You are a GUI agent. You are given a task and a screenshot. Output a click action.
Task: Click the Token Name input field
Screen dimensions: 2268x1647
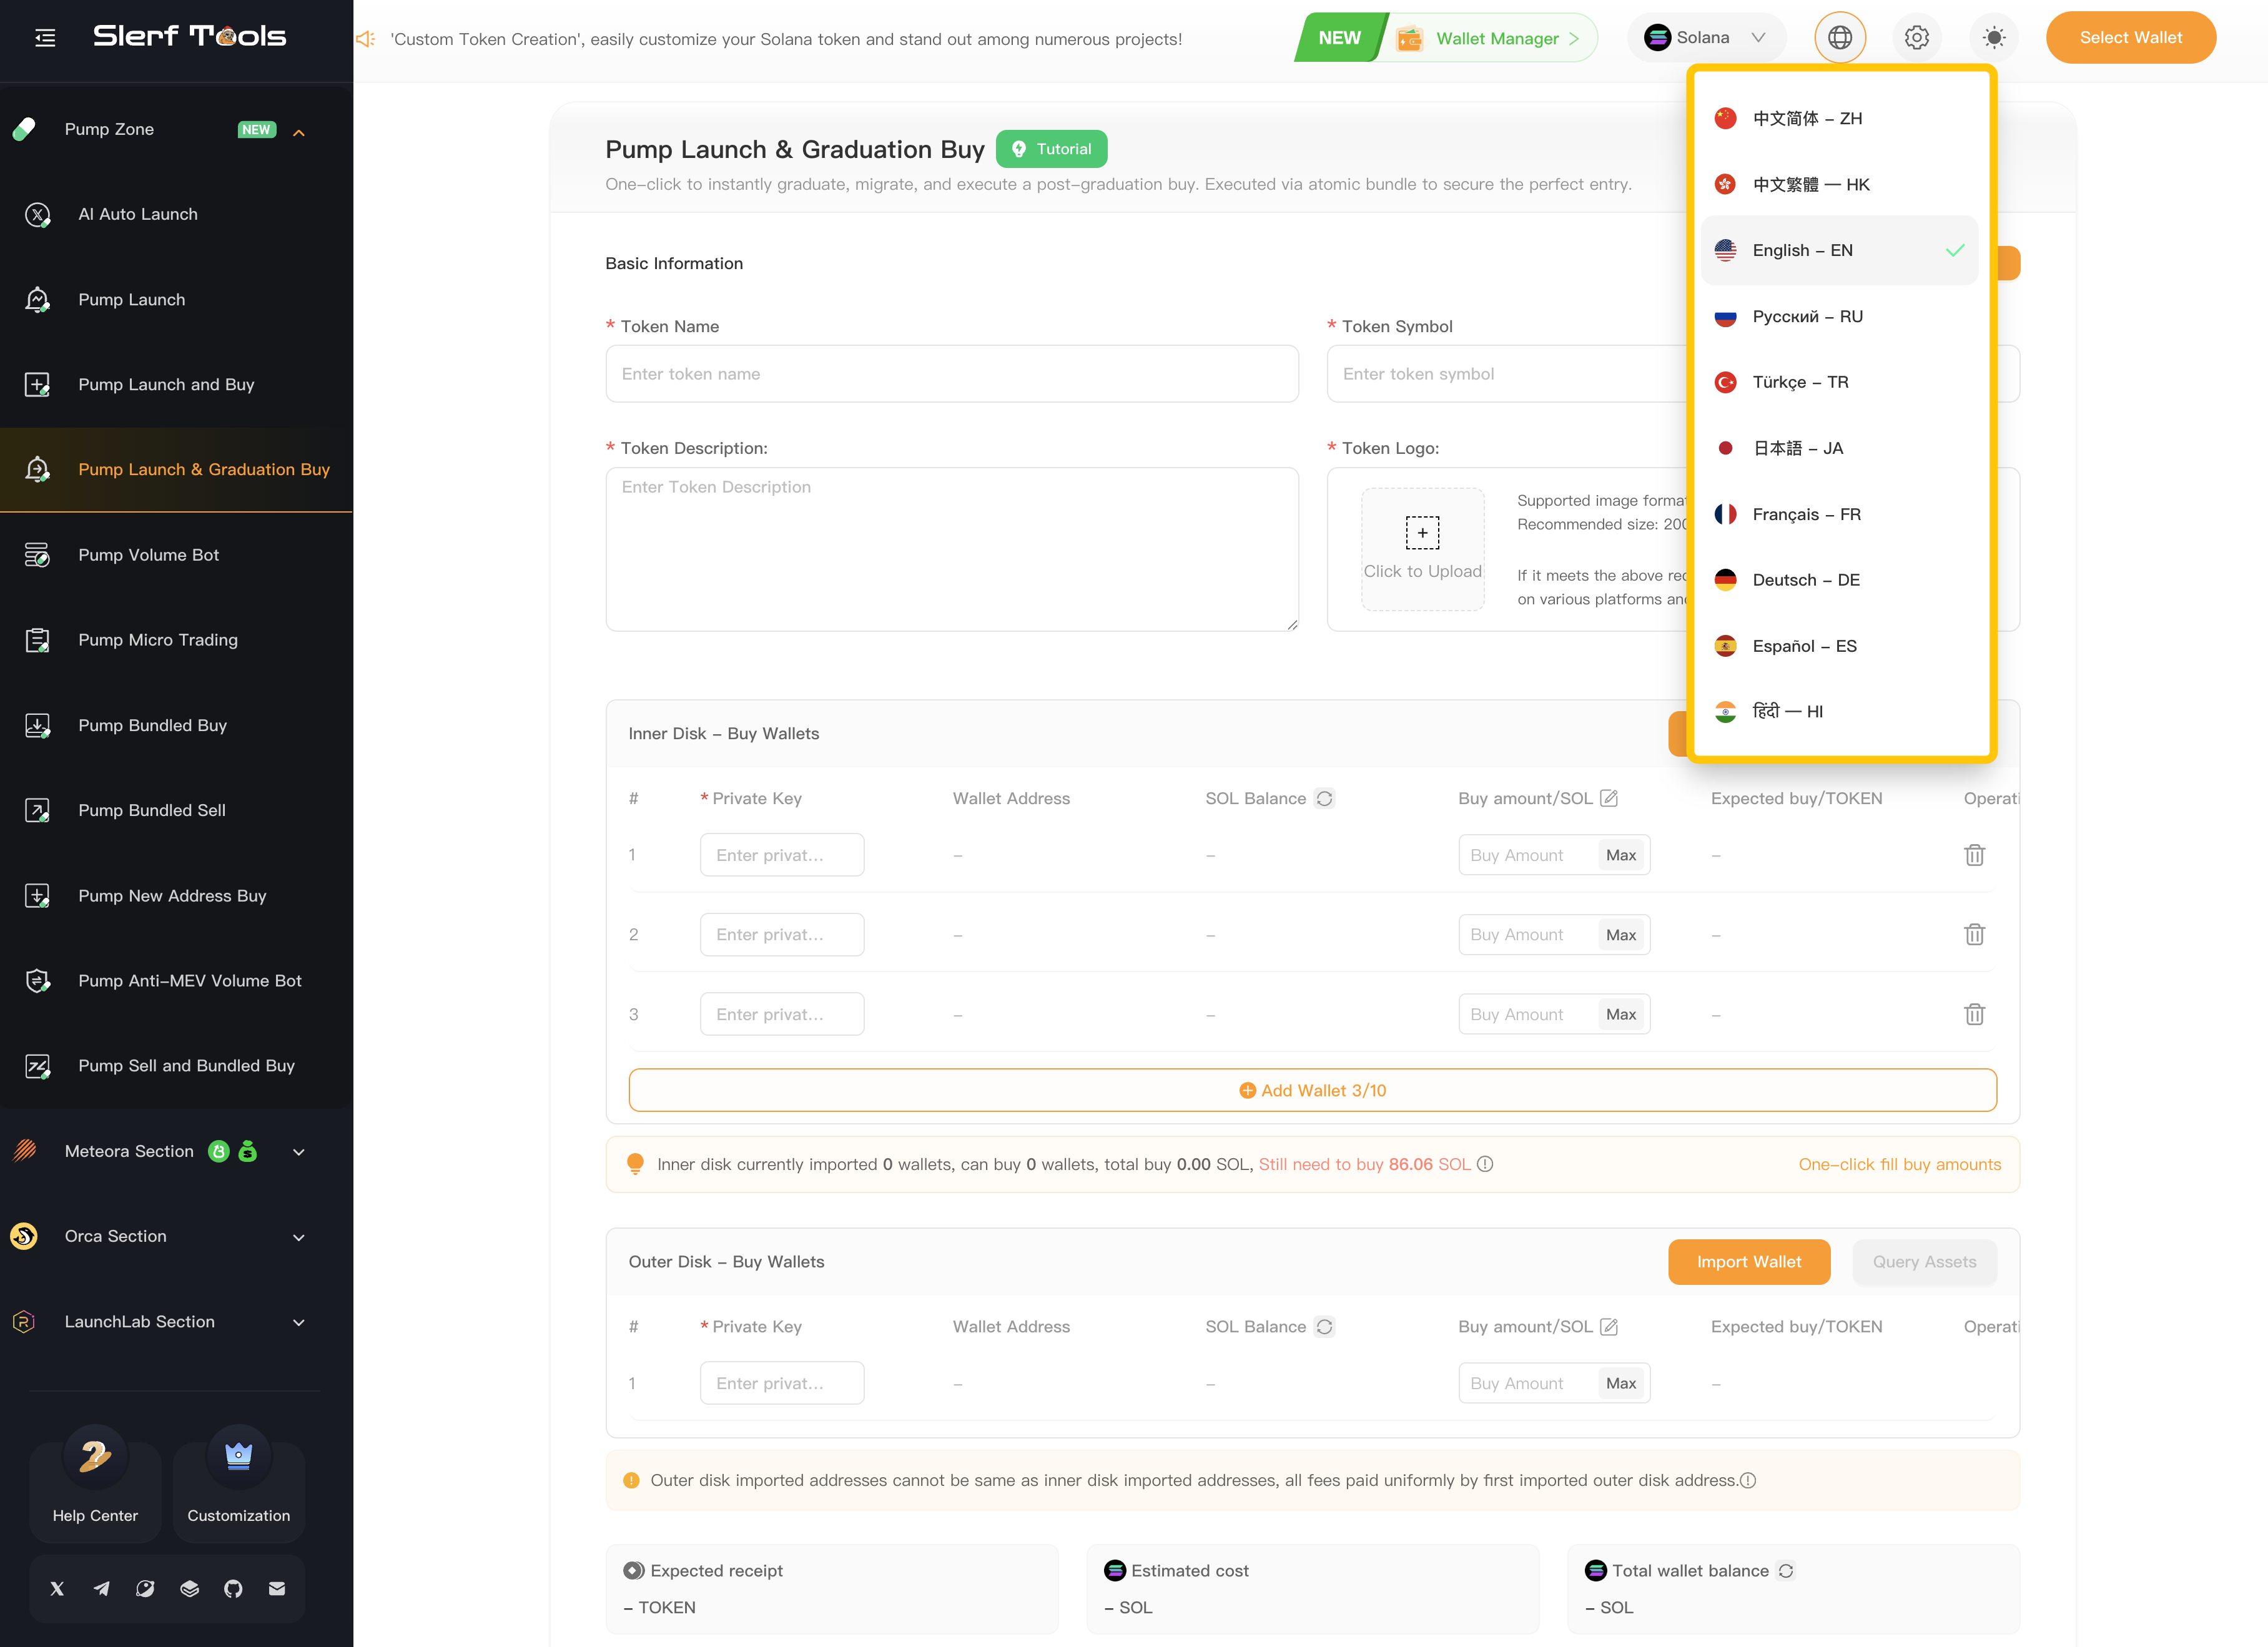[951, 374]
